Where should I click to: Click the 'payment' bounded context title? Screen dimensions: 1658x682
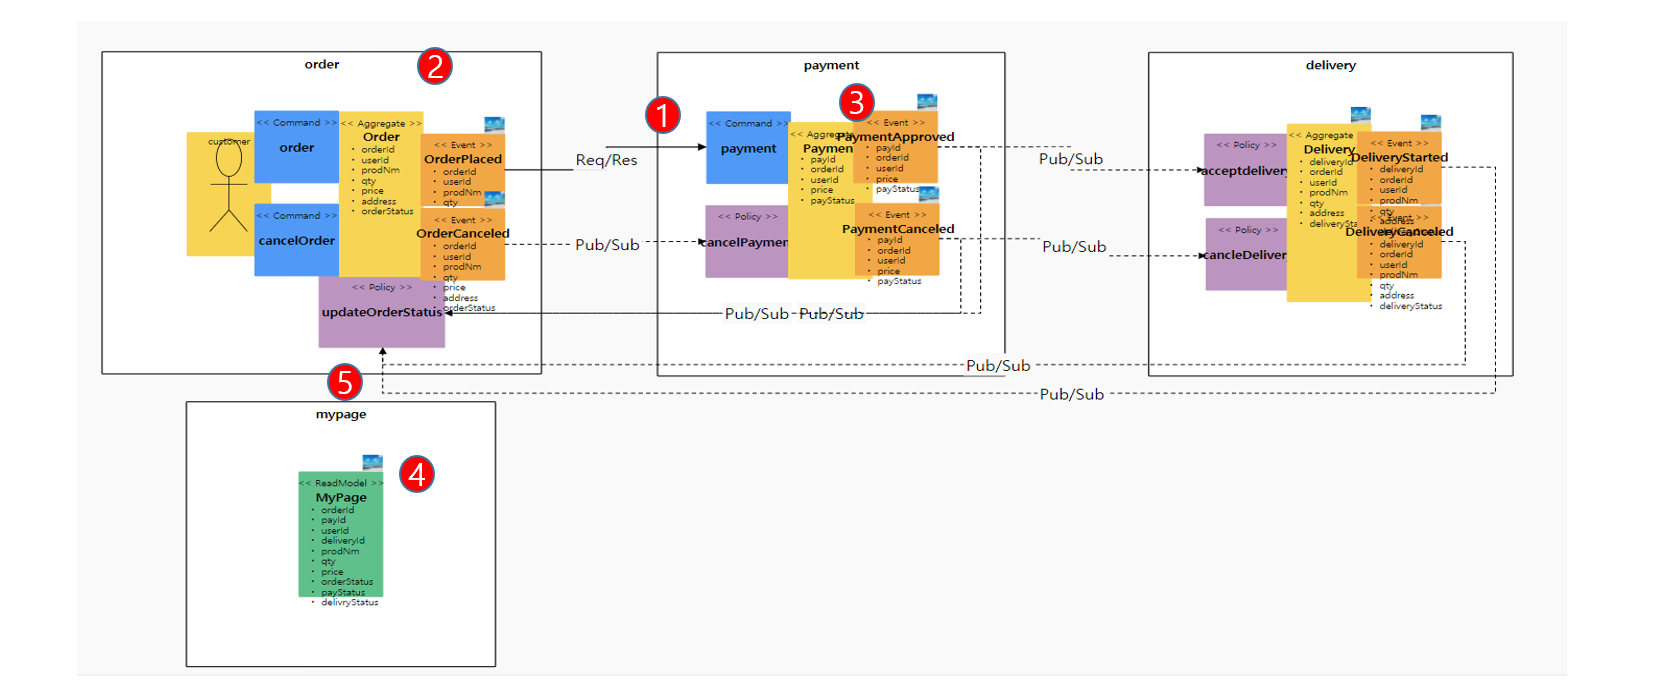(x=831, y=65)
